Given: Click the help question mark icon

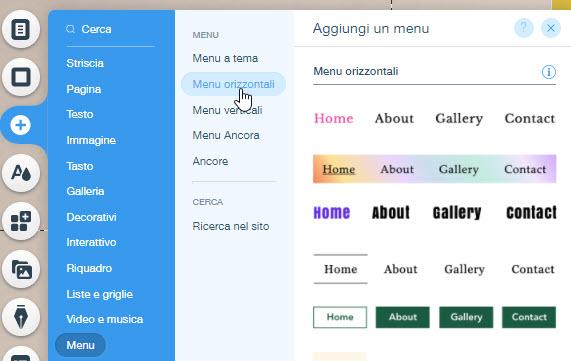Looking at the screenshot, I should pos(524,28).
